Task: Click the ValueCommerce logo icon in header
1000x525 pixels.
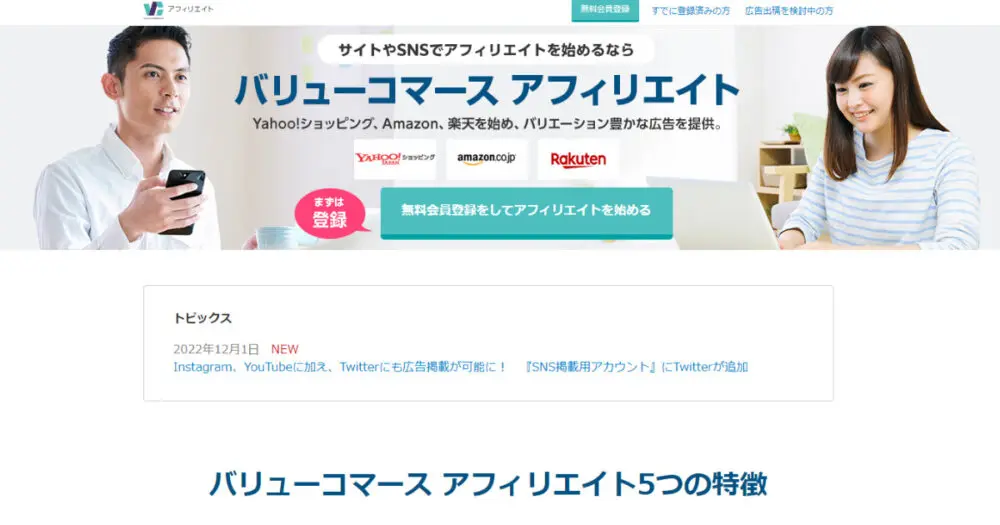Action: point(154,9)
